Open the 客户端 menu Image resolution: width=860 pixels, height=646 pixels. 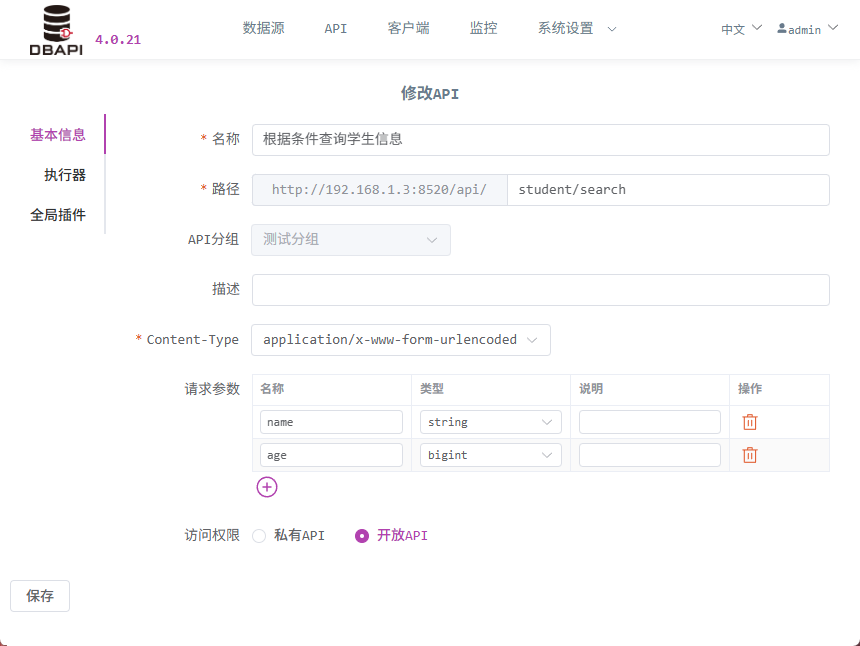pos(409,29)
